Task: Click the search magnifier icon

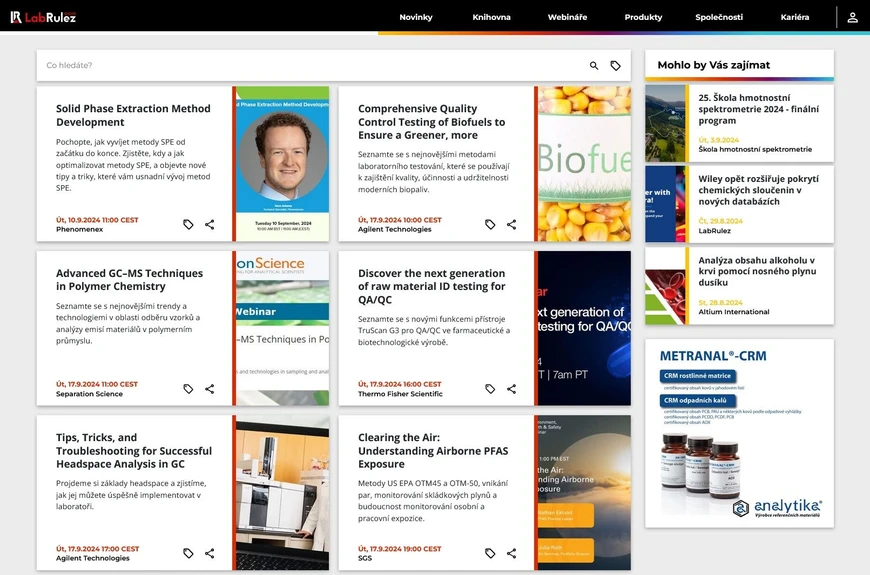Action: pos(594,66)
